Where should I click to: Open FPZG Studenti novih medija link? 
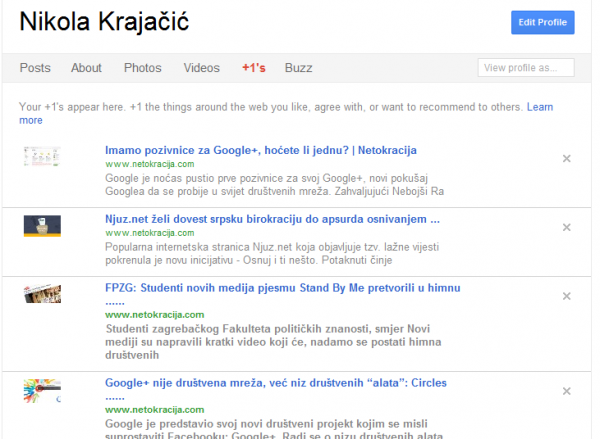[x=283, y=288]
